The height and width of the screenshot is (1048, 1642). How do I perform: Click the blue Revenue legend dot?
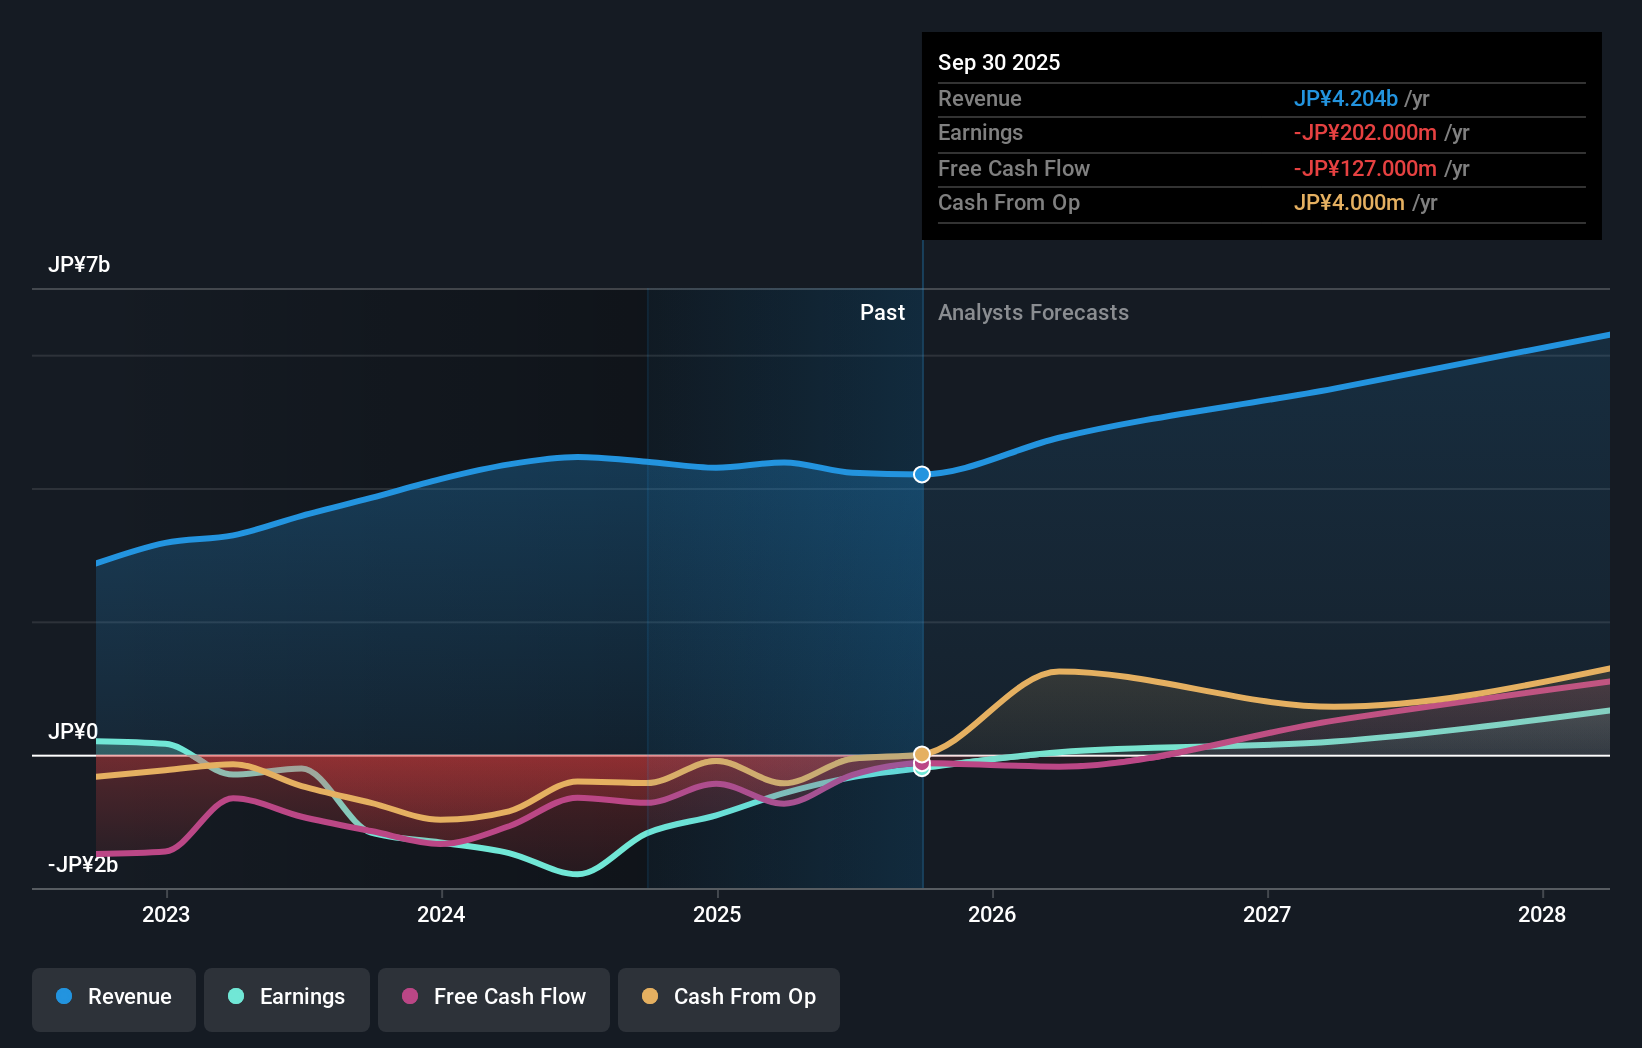click(x=62, y=997)
